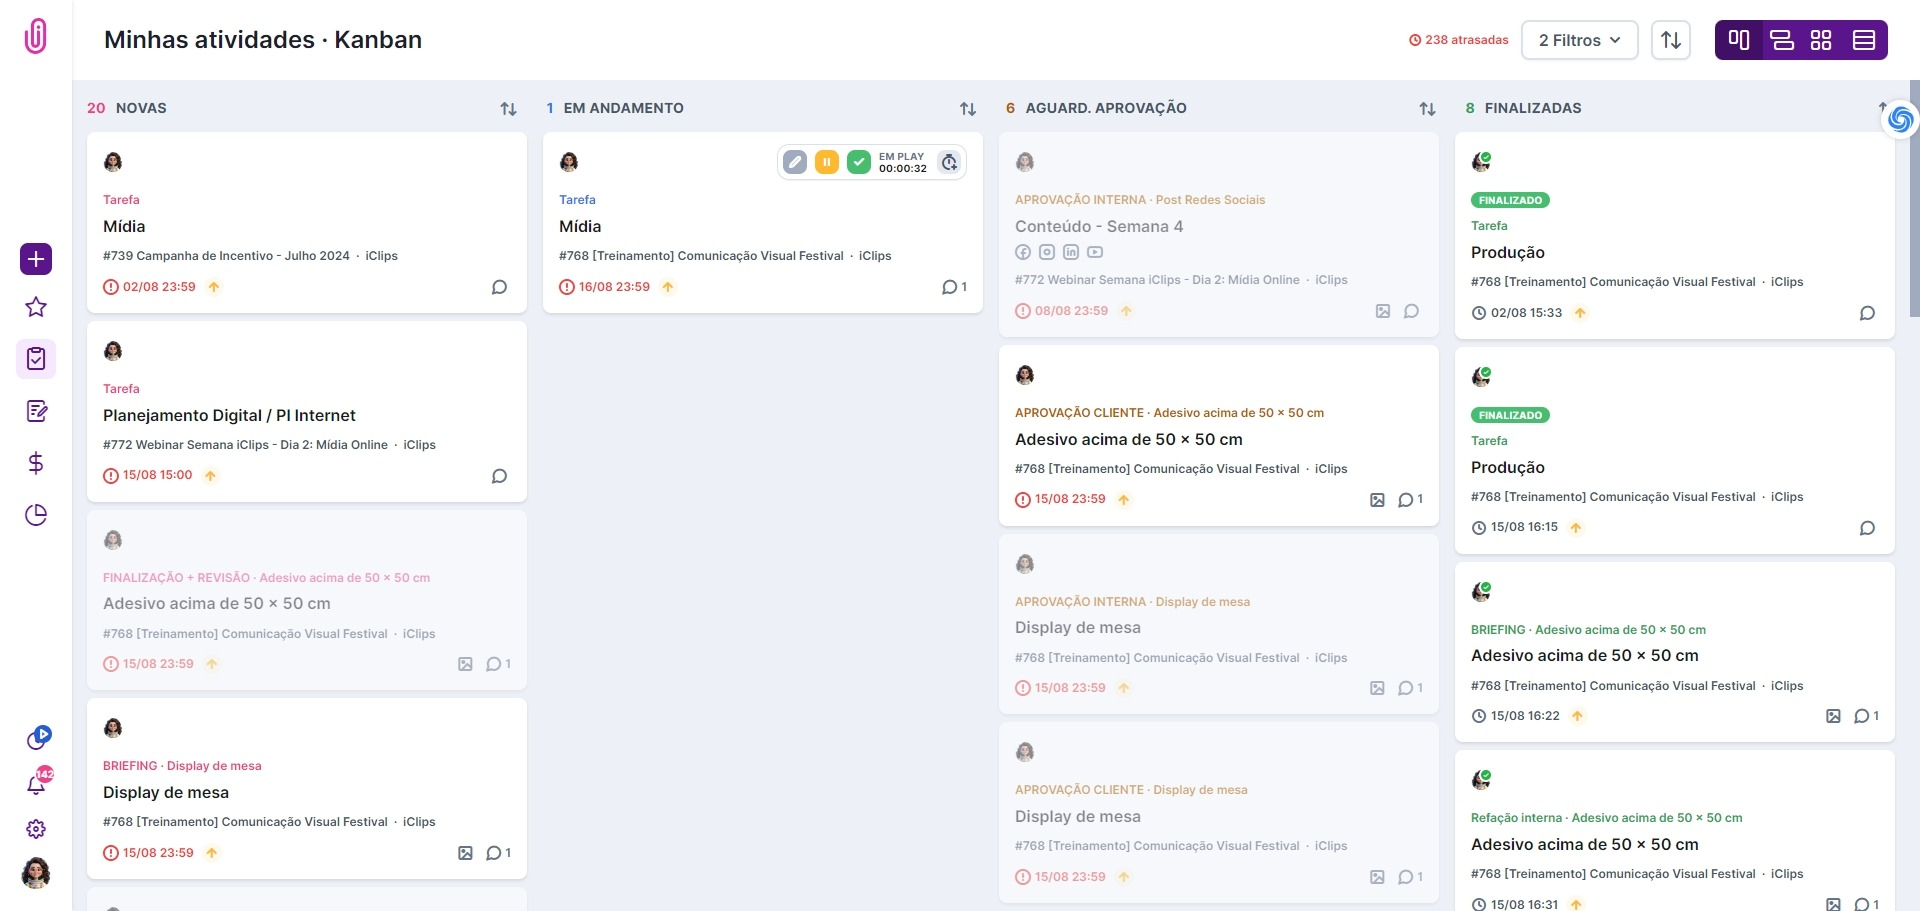1920x911 pixels.
Task: Pause the running timer
Action: 827,162
